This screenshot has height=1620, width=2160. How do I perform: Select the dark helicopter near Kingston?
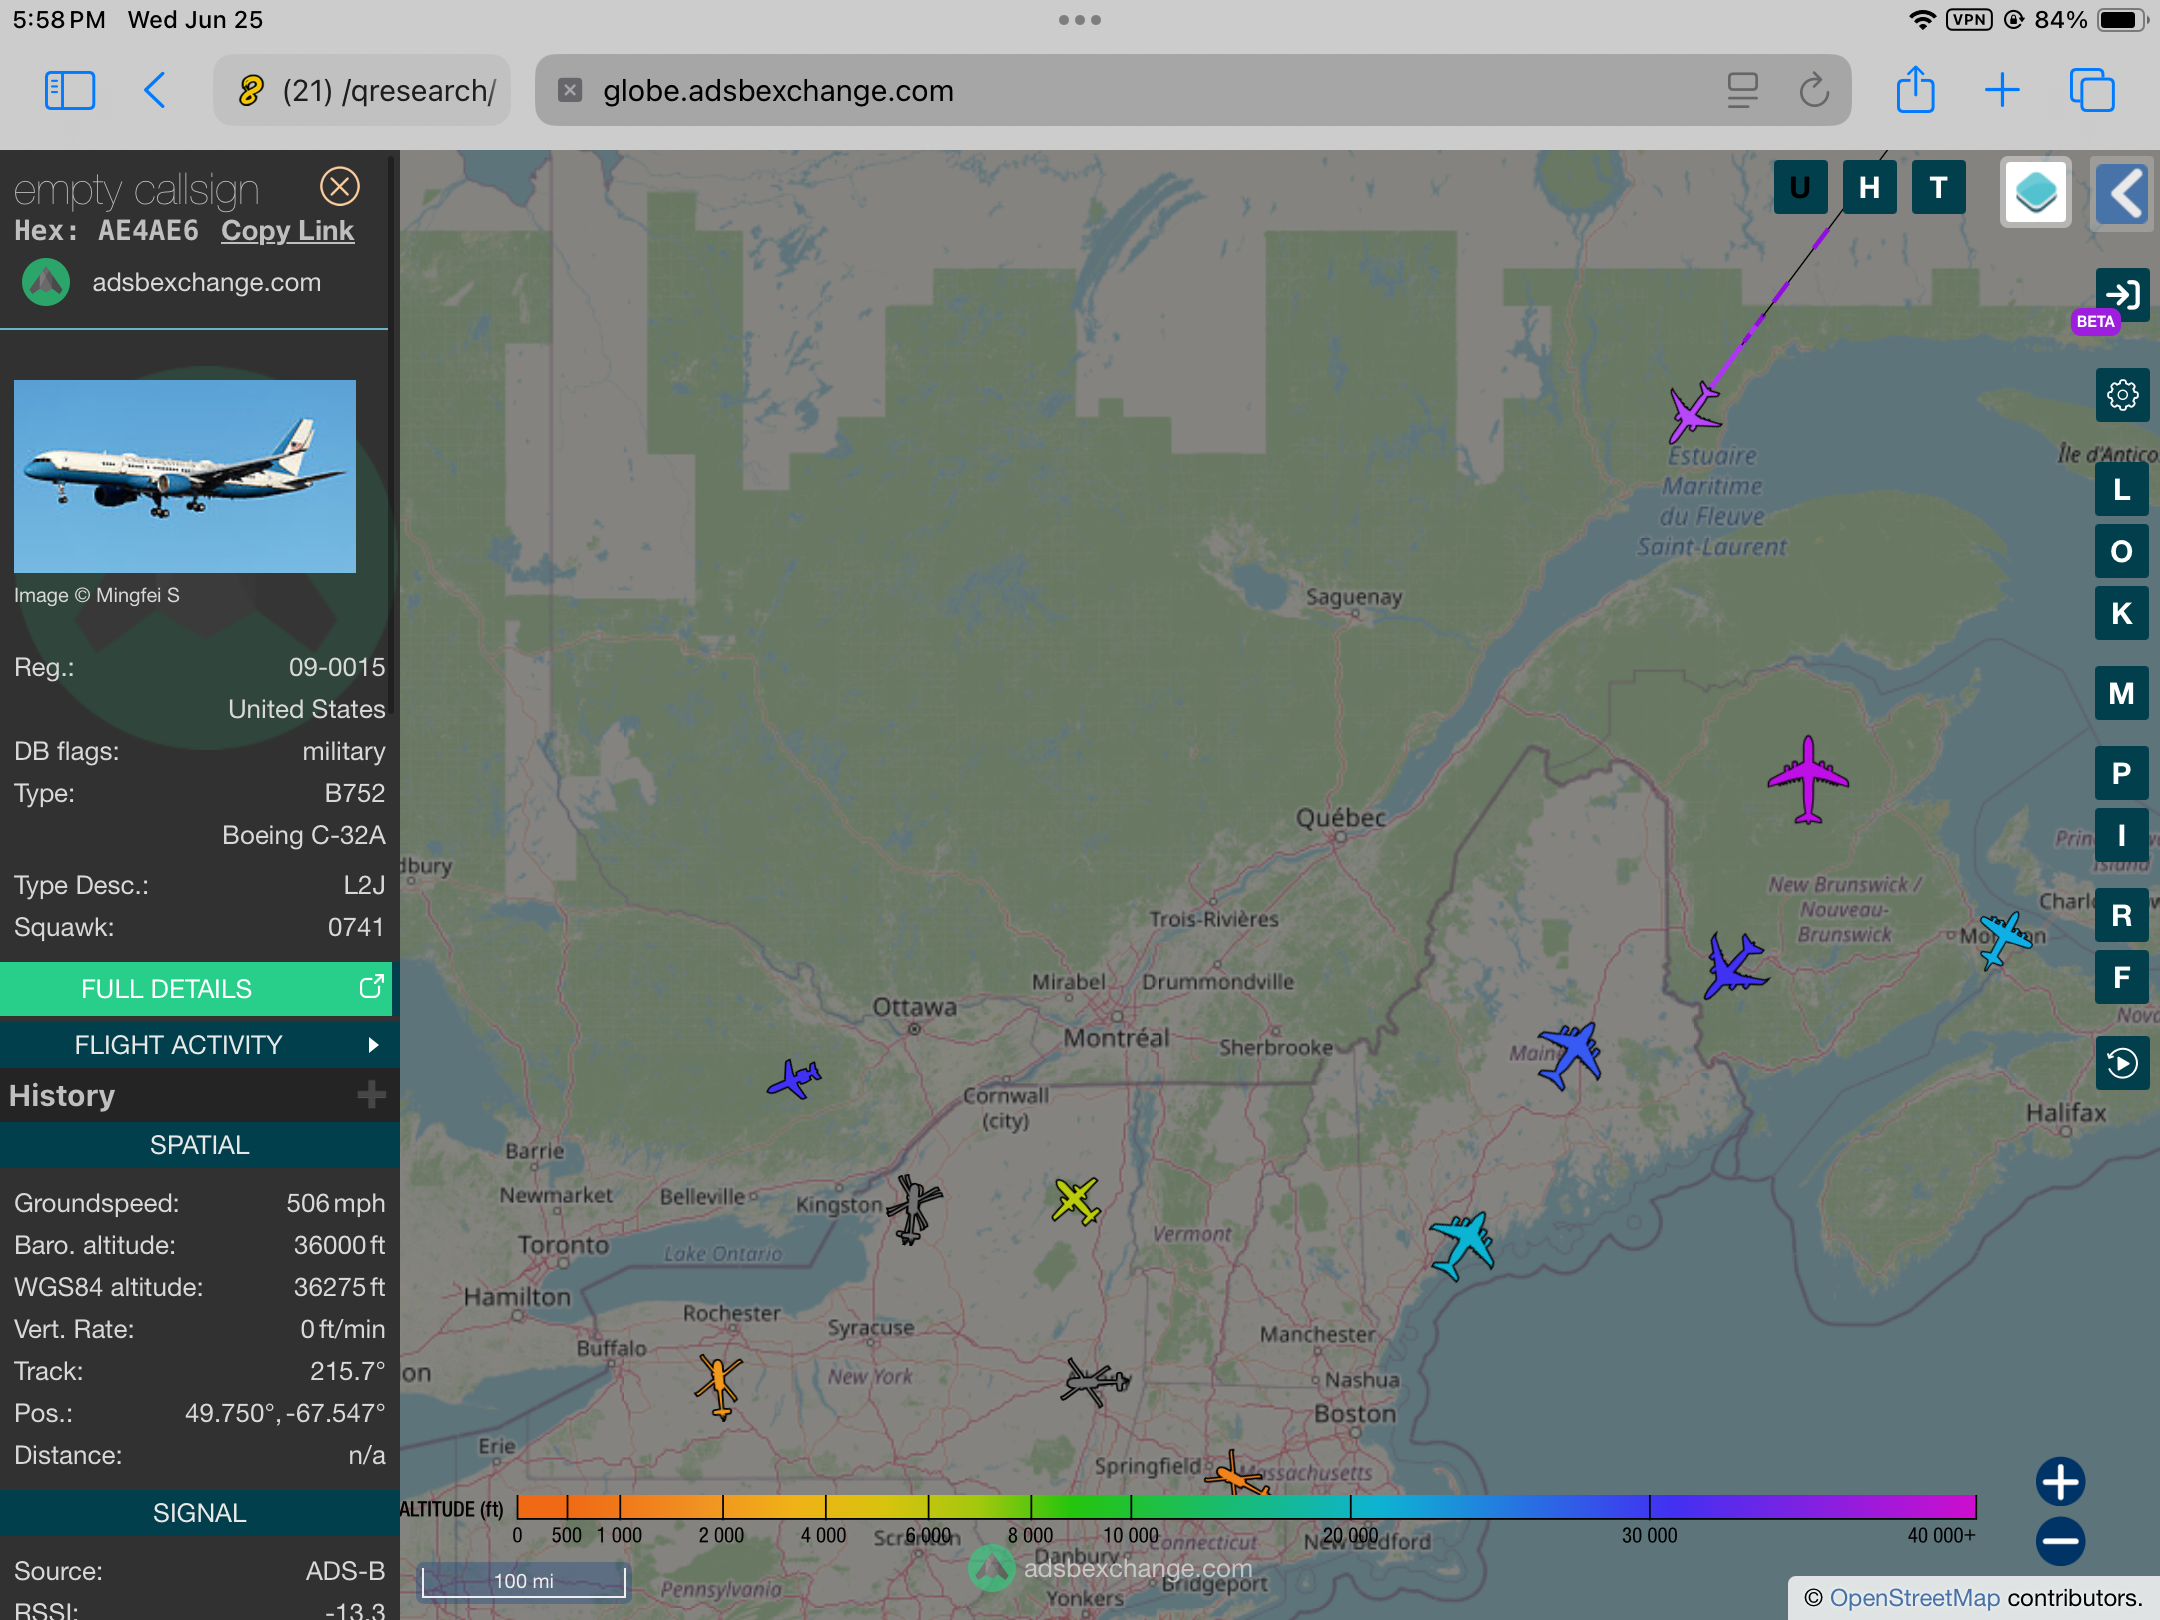click(913, 1208)
